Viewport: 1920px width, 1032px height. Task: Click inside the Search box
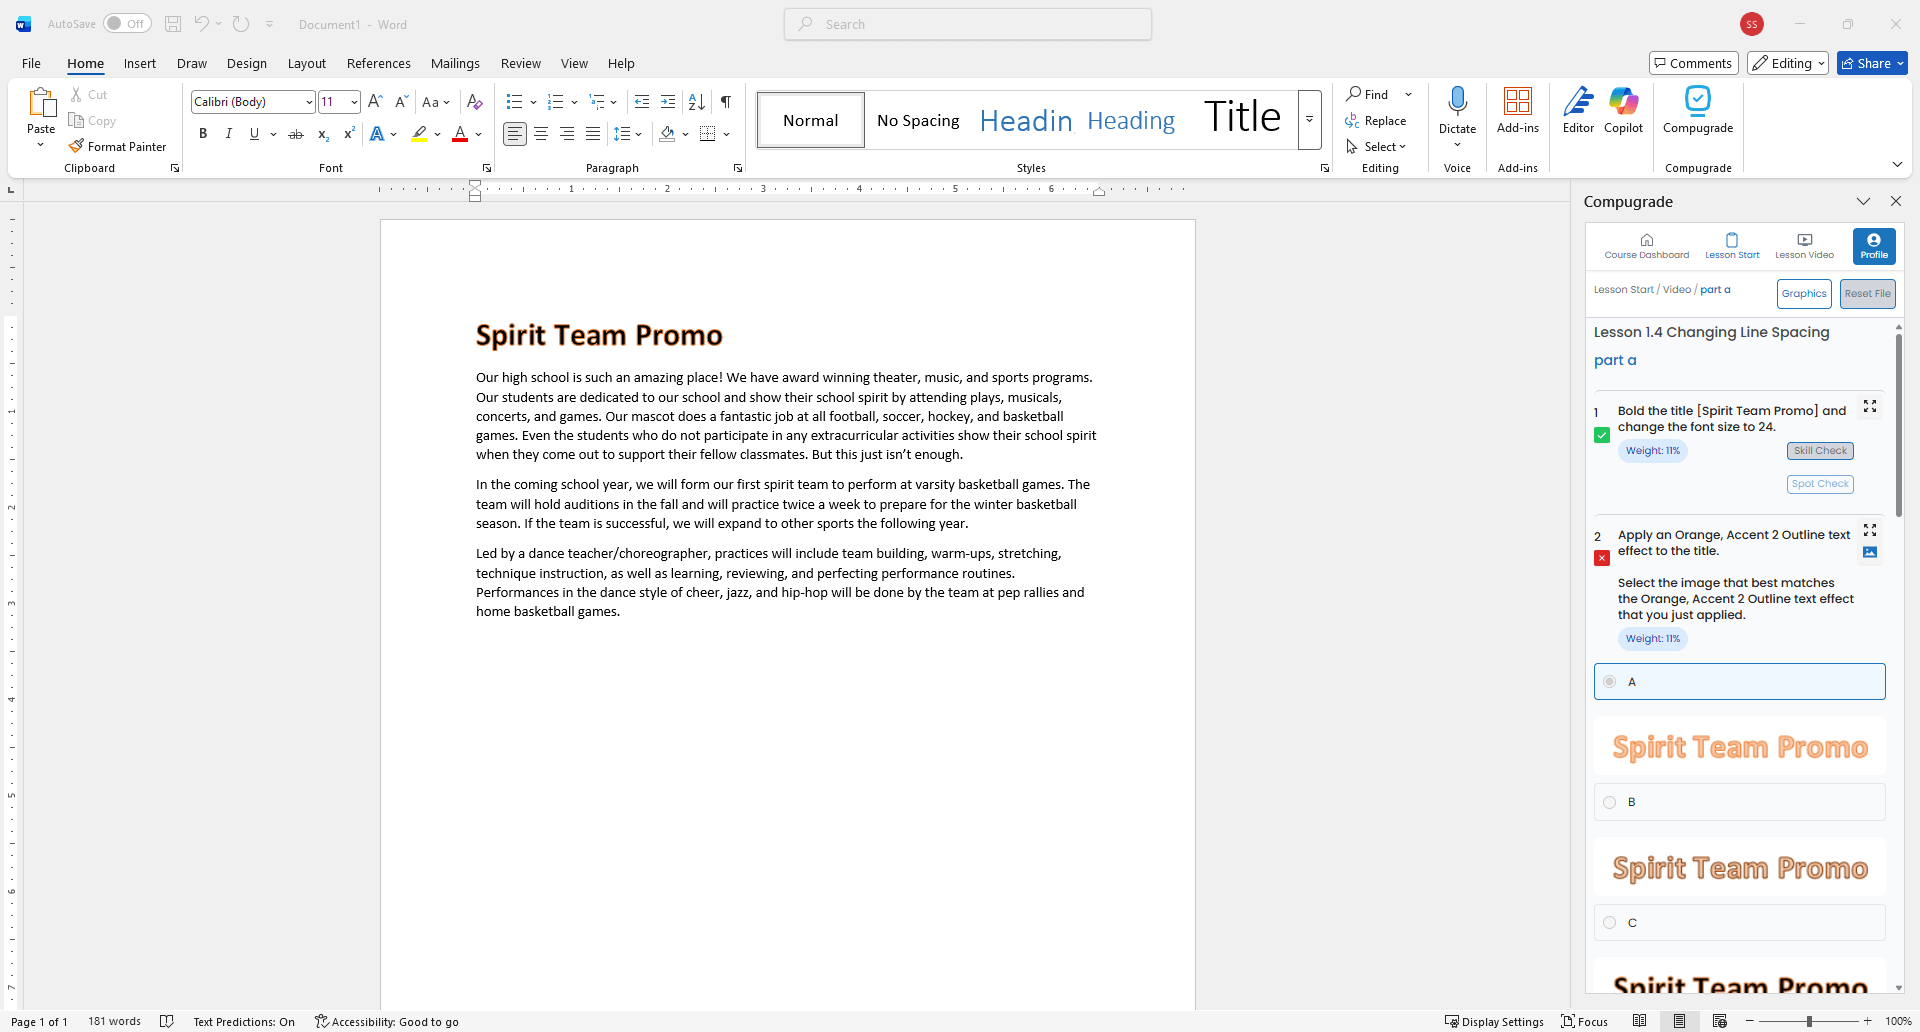click(x=967, y=23)
